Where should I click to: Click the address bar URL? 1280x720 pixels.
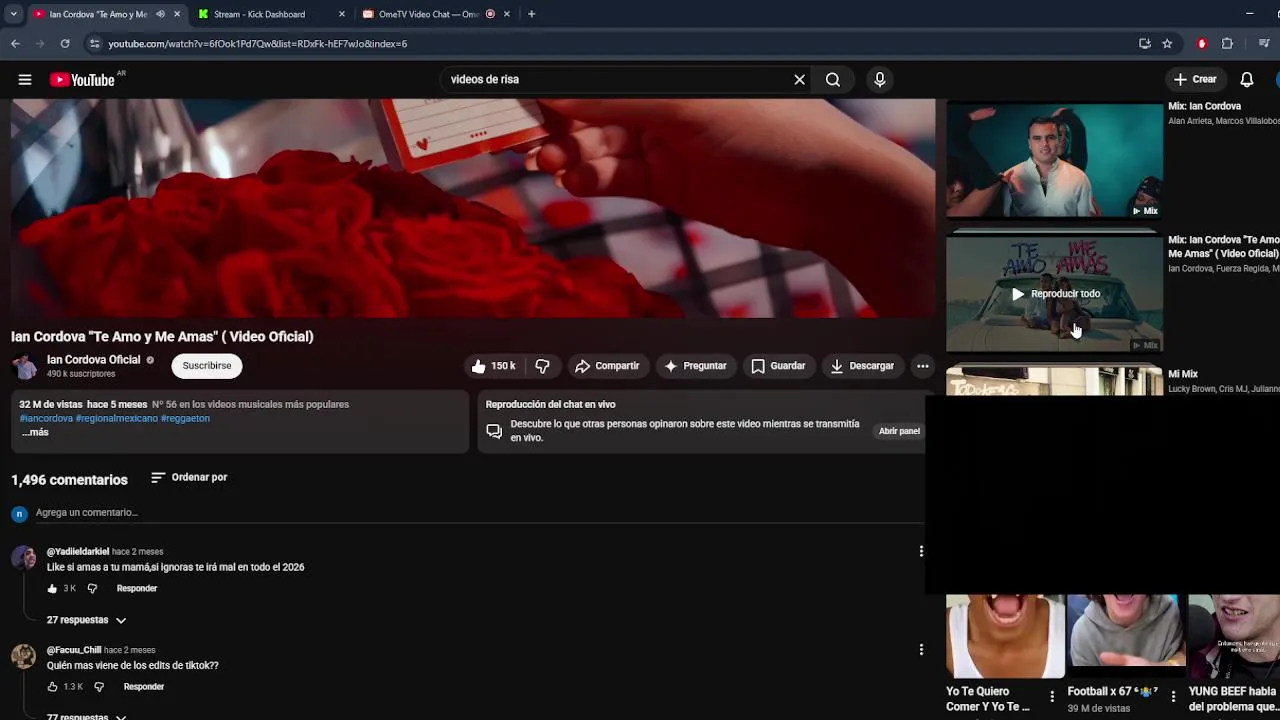[x=257, y=44]
